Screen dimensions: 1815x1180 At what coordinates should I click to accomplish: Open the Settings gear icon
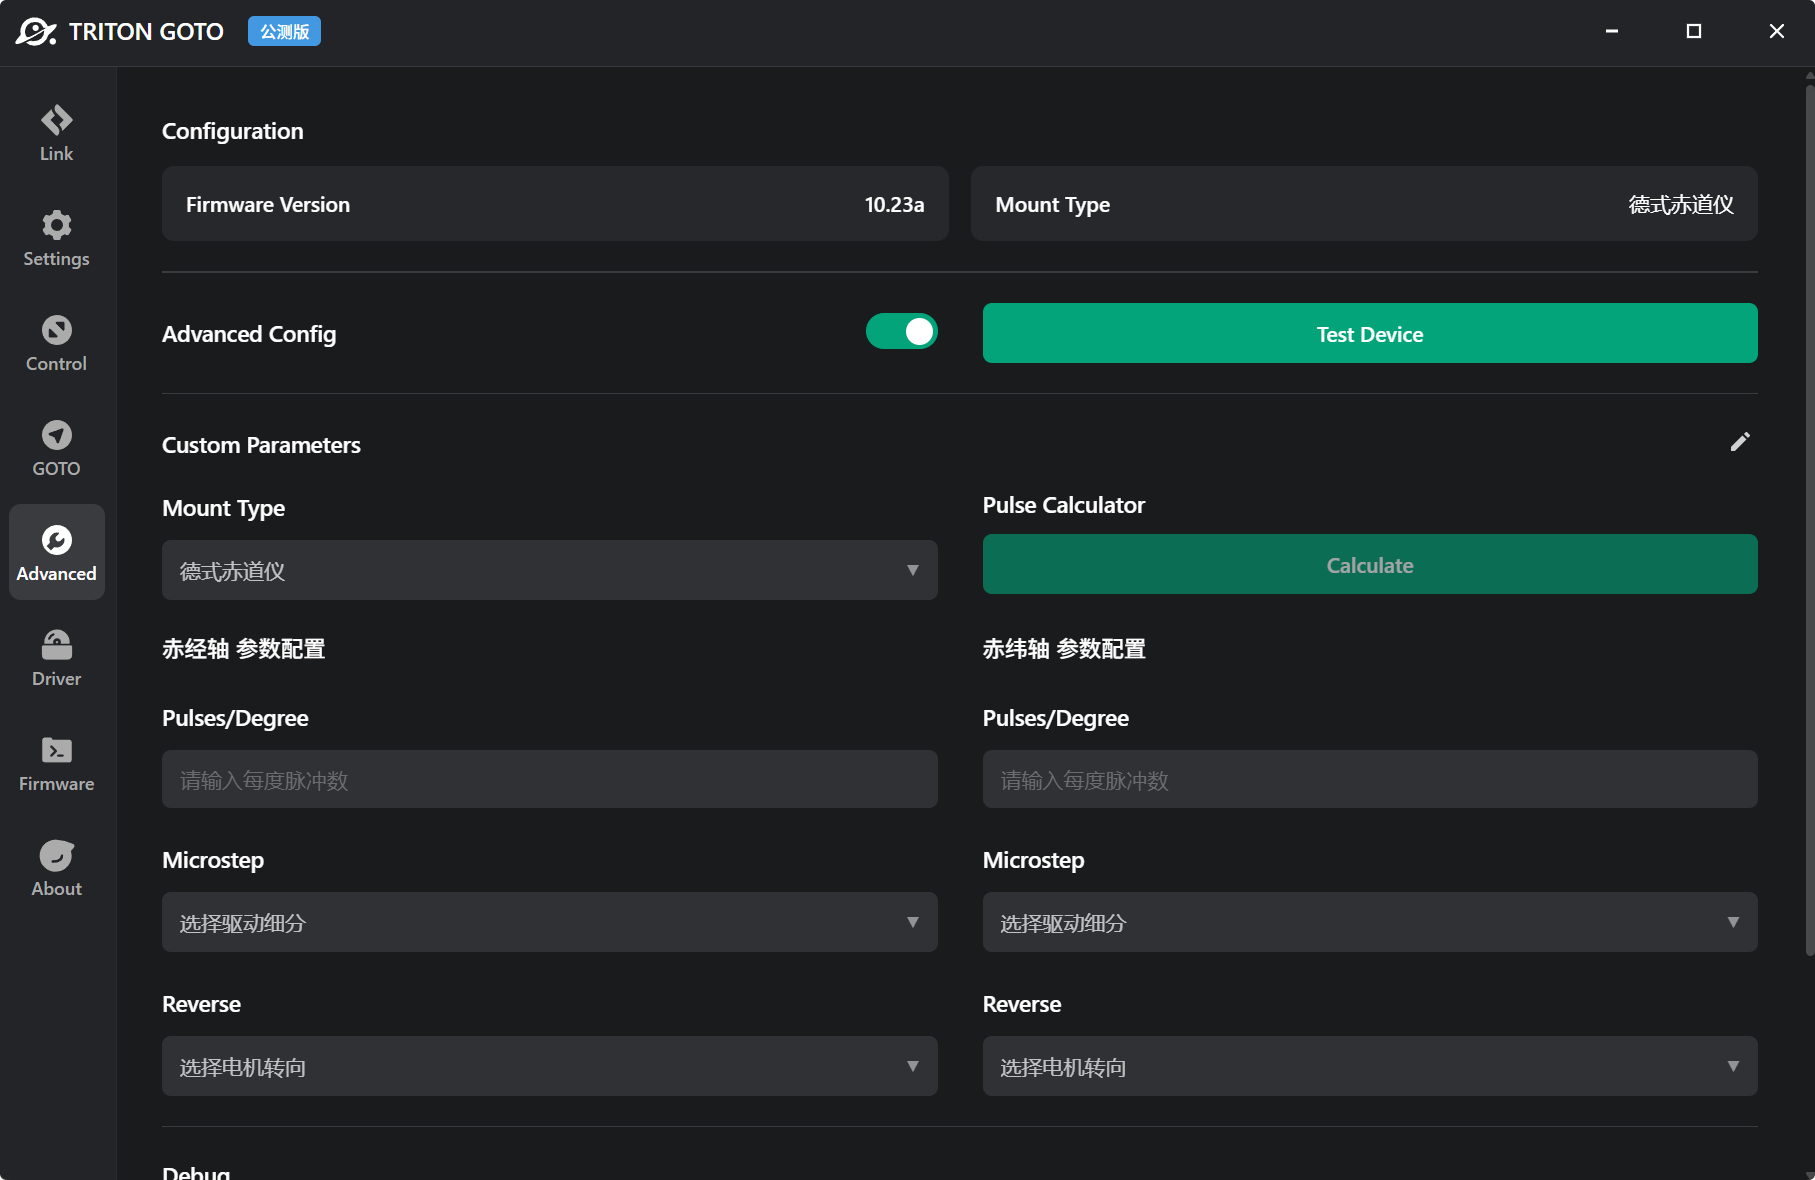56,238
